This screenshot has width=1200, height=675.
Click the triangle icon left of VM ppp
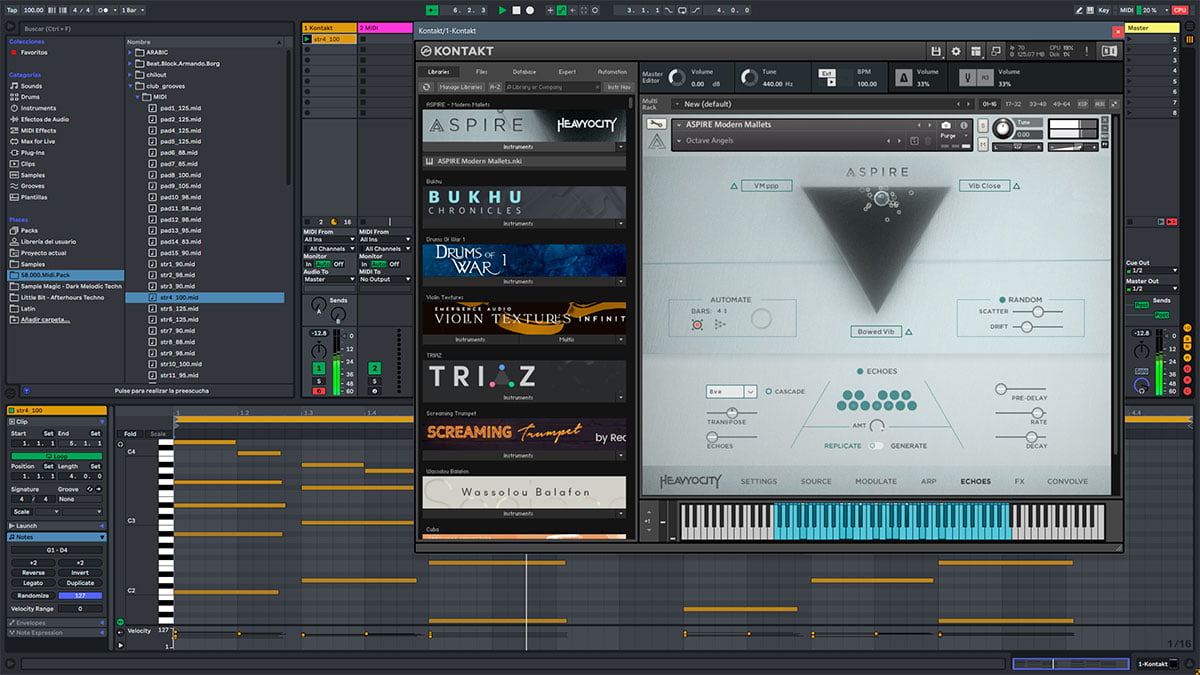point(733,186)
